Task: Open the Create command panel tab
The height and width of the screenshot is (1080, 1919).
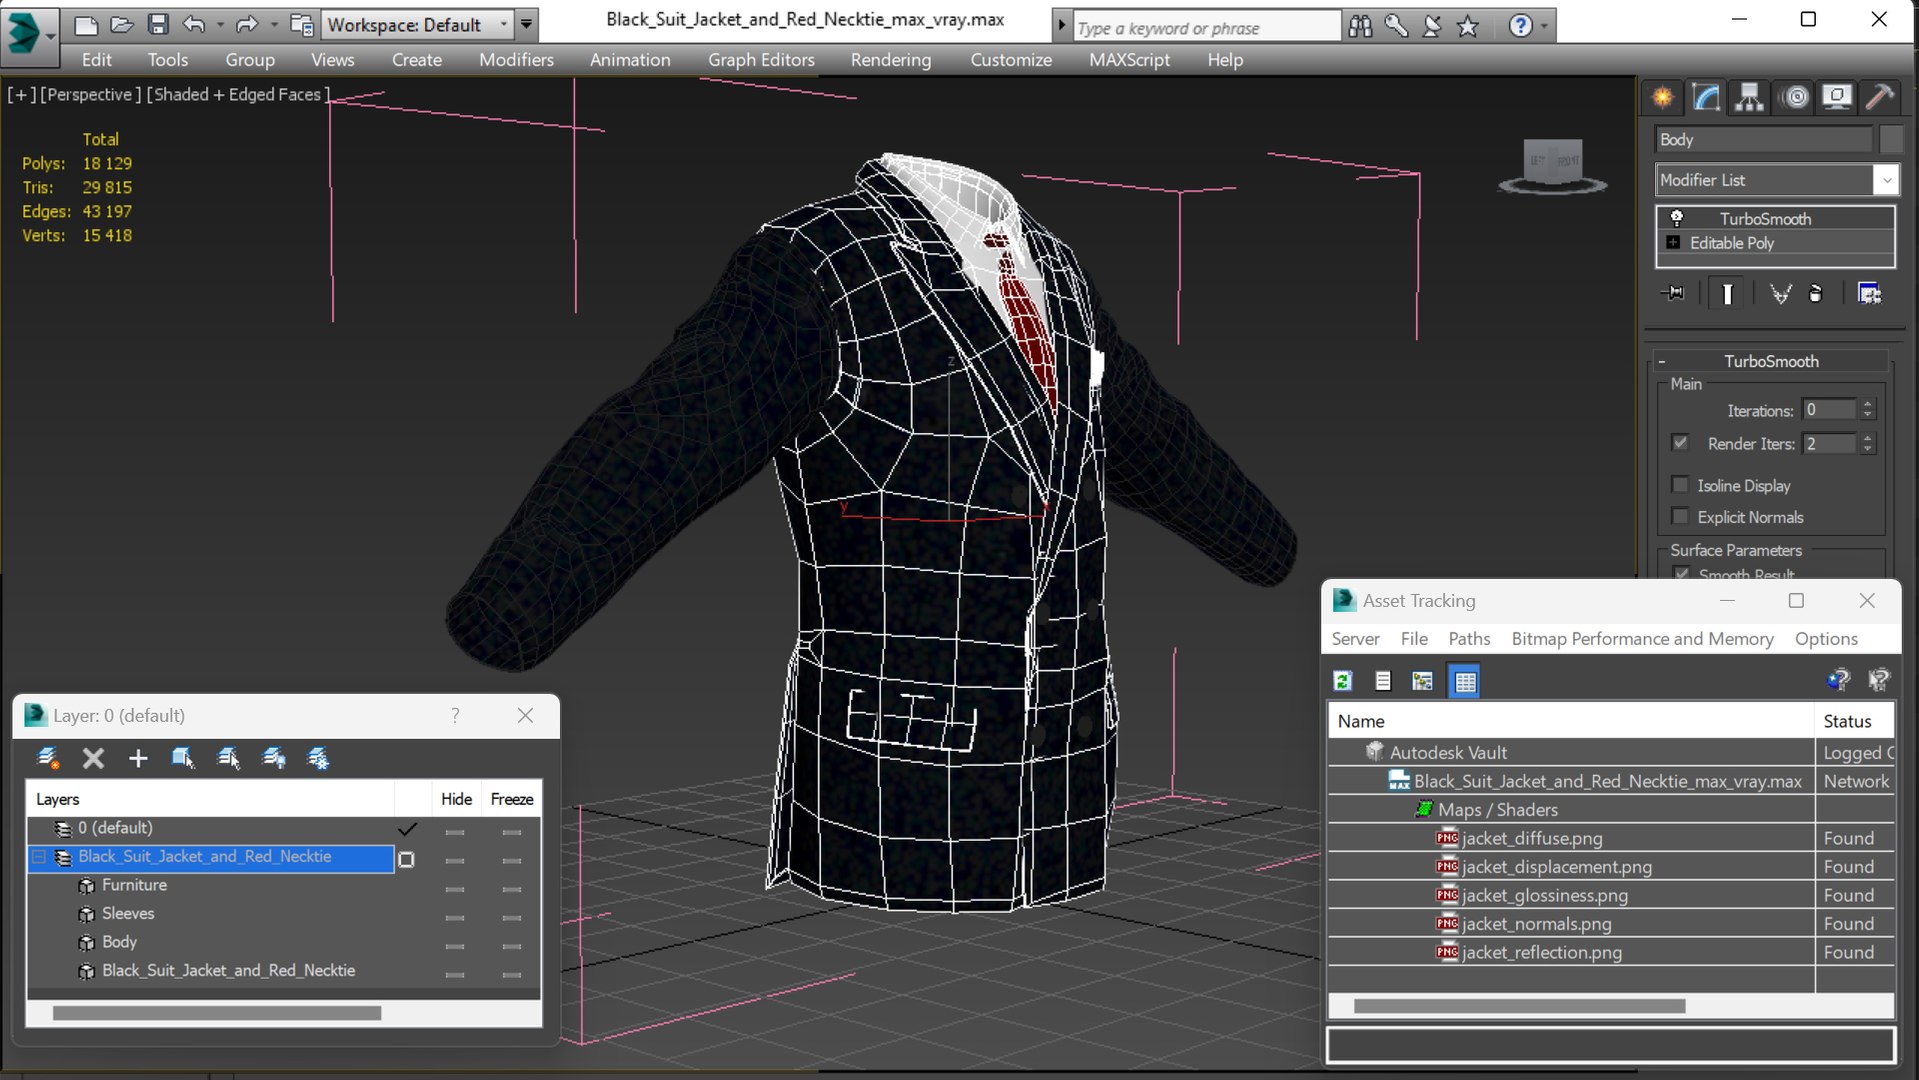Action: pos(1662,97)
